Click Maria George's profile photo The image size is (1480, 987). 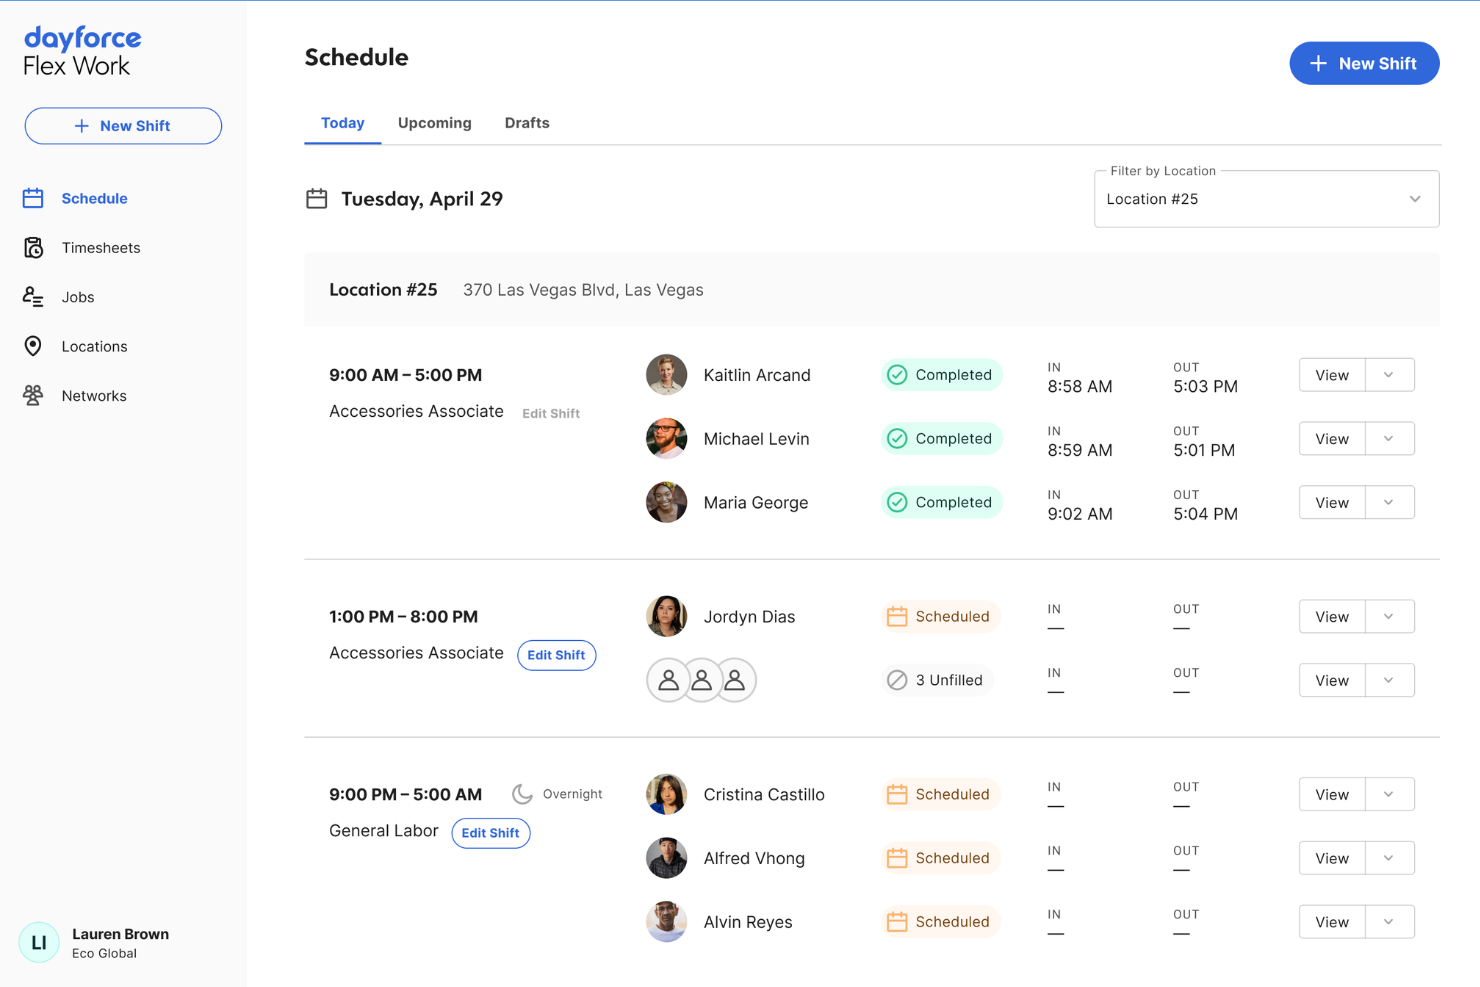667,502
